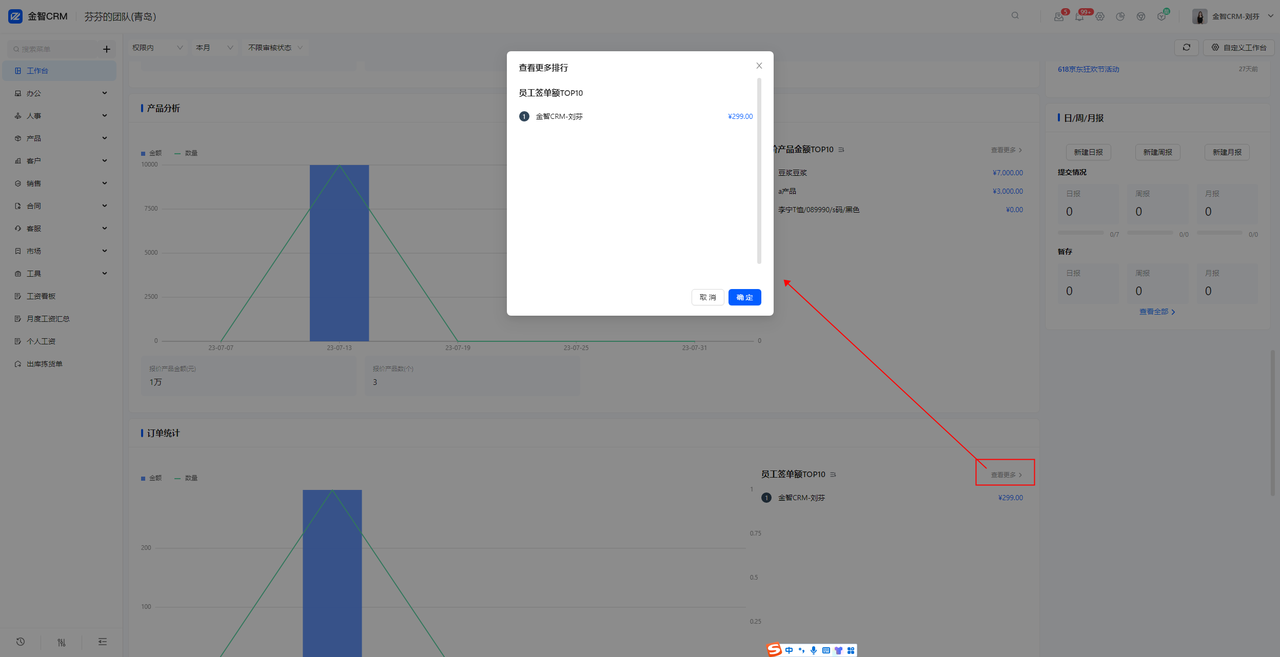Viewport: 1280px width, 657px height.
Task: Open the global search magnifier icon
Action: click(1016, 16)
